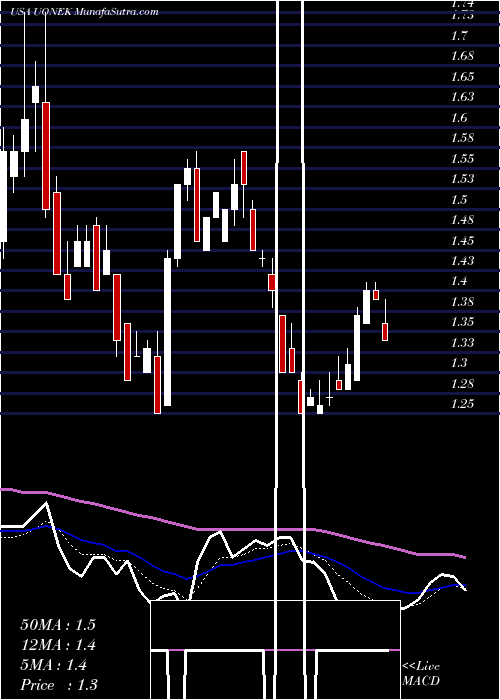Select the 1.33 price axis label
This screenshot has width=500, height=700.
[x=462, y=342]
